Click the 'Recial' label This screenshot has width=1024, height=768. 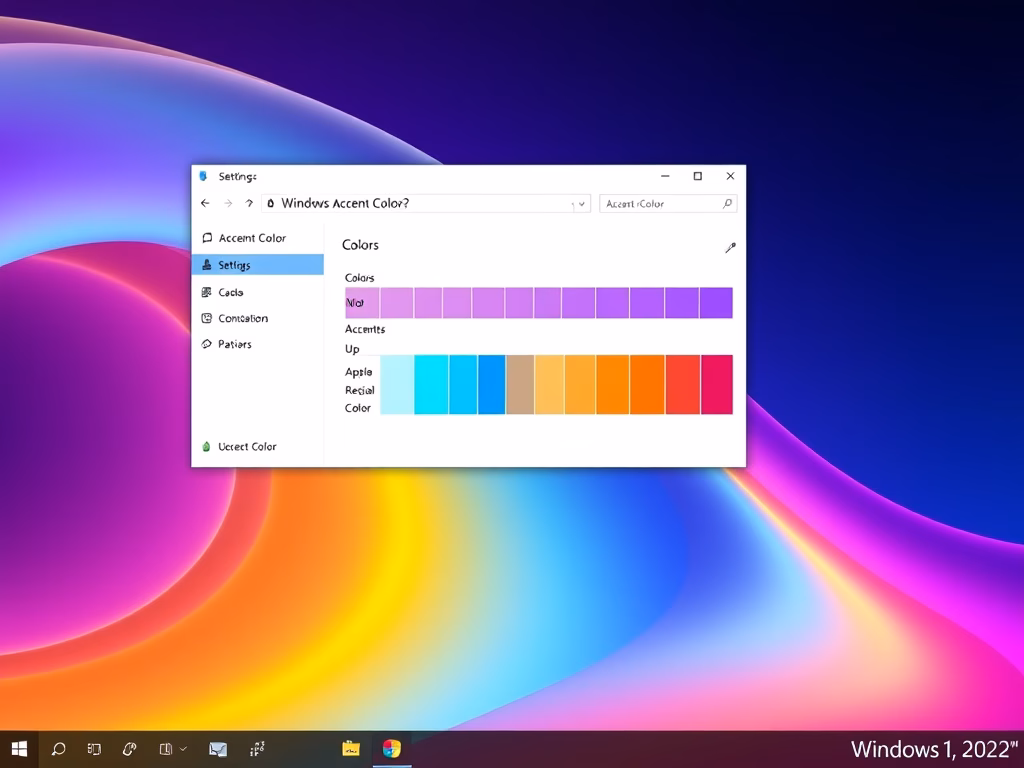pos(360,390)
